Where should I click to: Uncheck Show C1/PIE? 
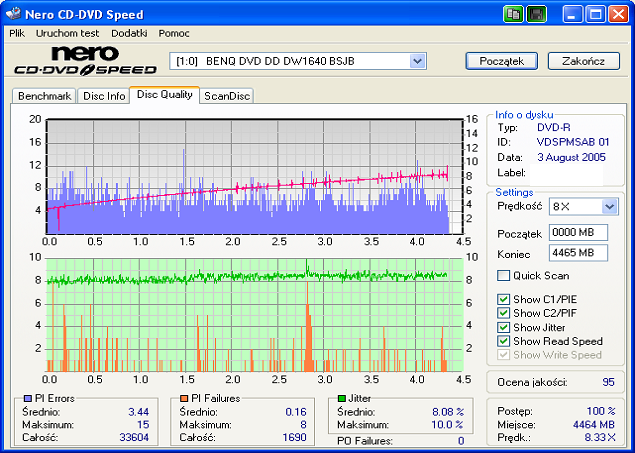coord(503,300)
